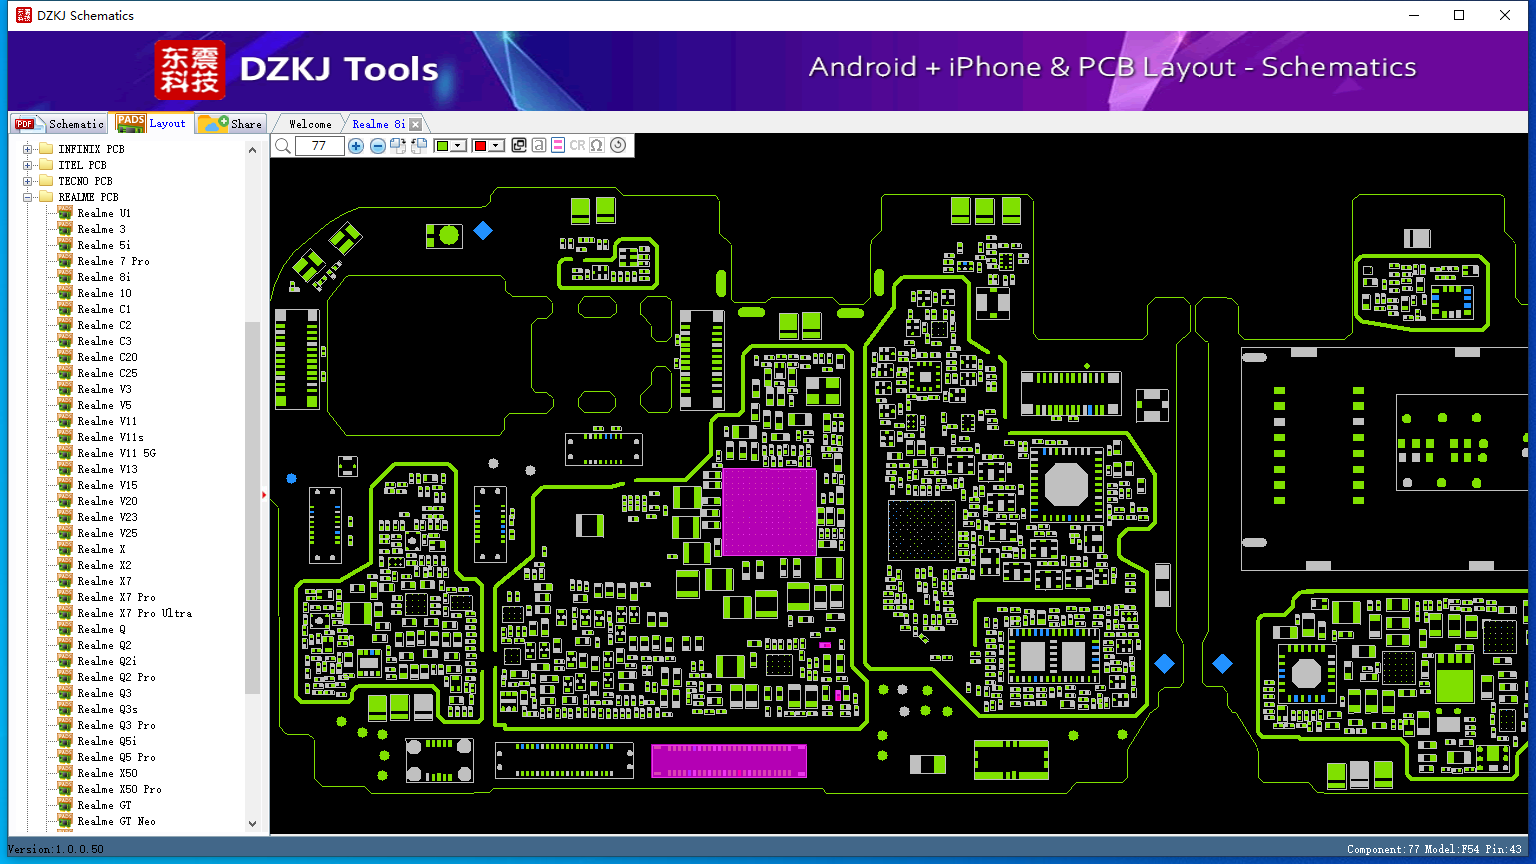The image size is (1536, 864).
Task: Click the green color swatch
Action: (x=443, y=146)
